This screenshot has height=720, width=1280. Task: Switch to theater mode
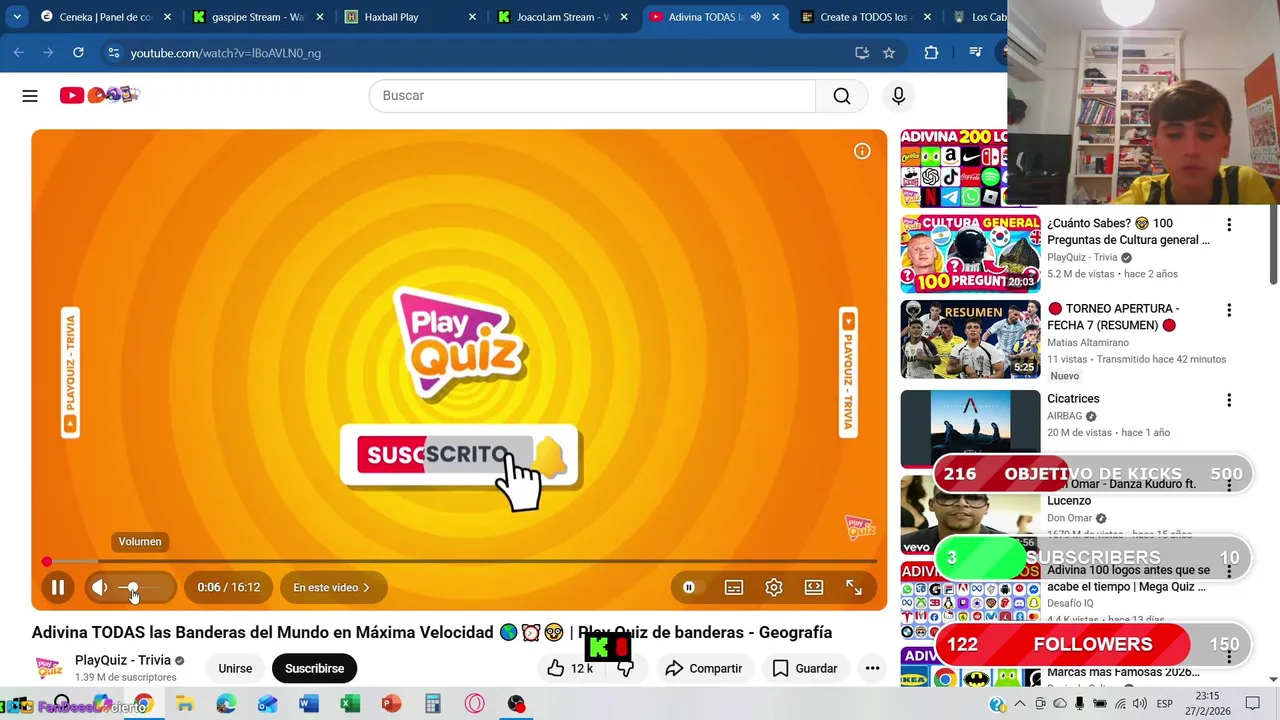pos(814,588)
